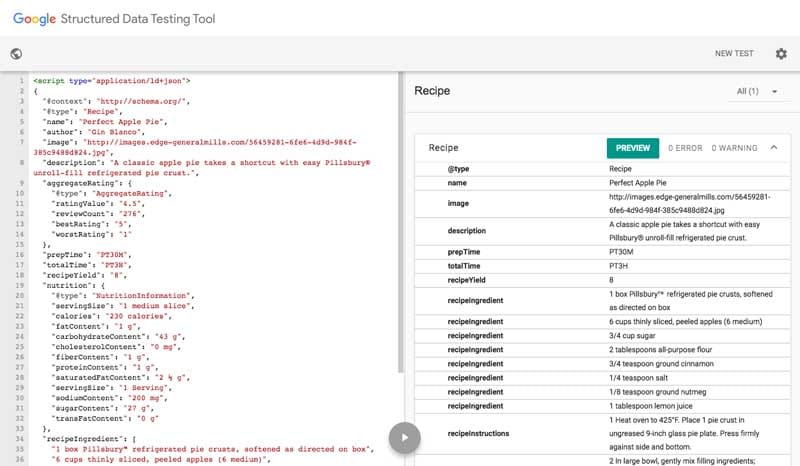This screenshot has height=466, width=800.
Task: Click the "calories" code line
Action: pos(111,316)
